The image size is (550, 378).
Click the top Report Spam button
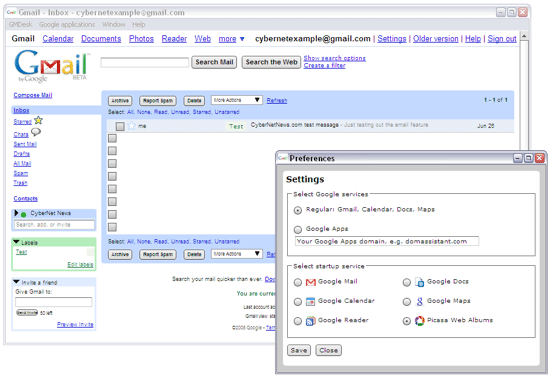[x=158, y=101]
